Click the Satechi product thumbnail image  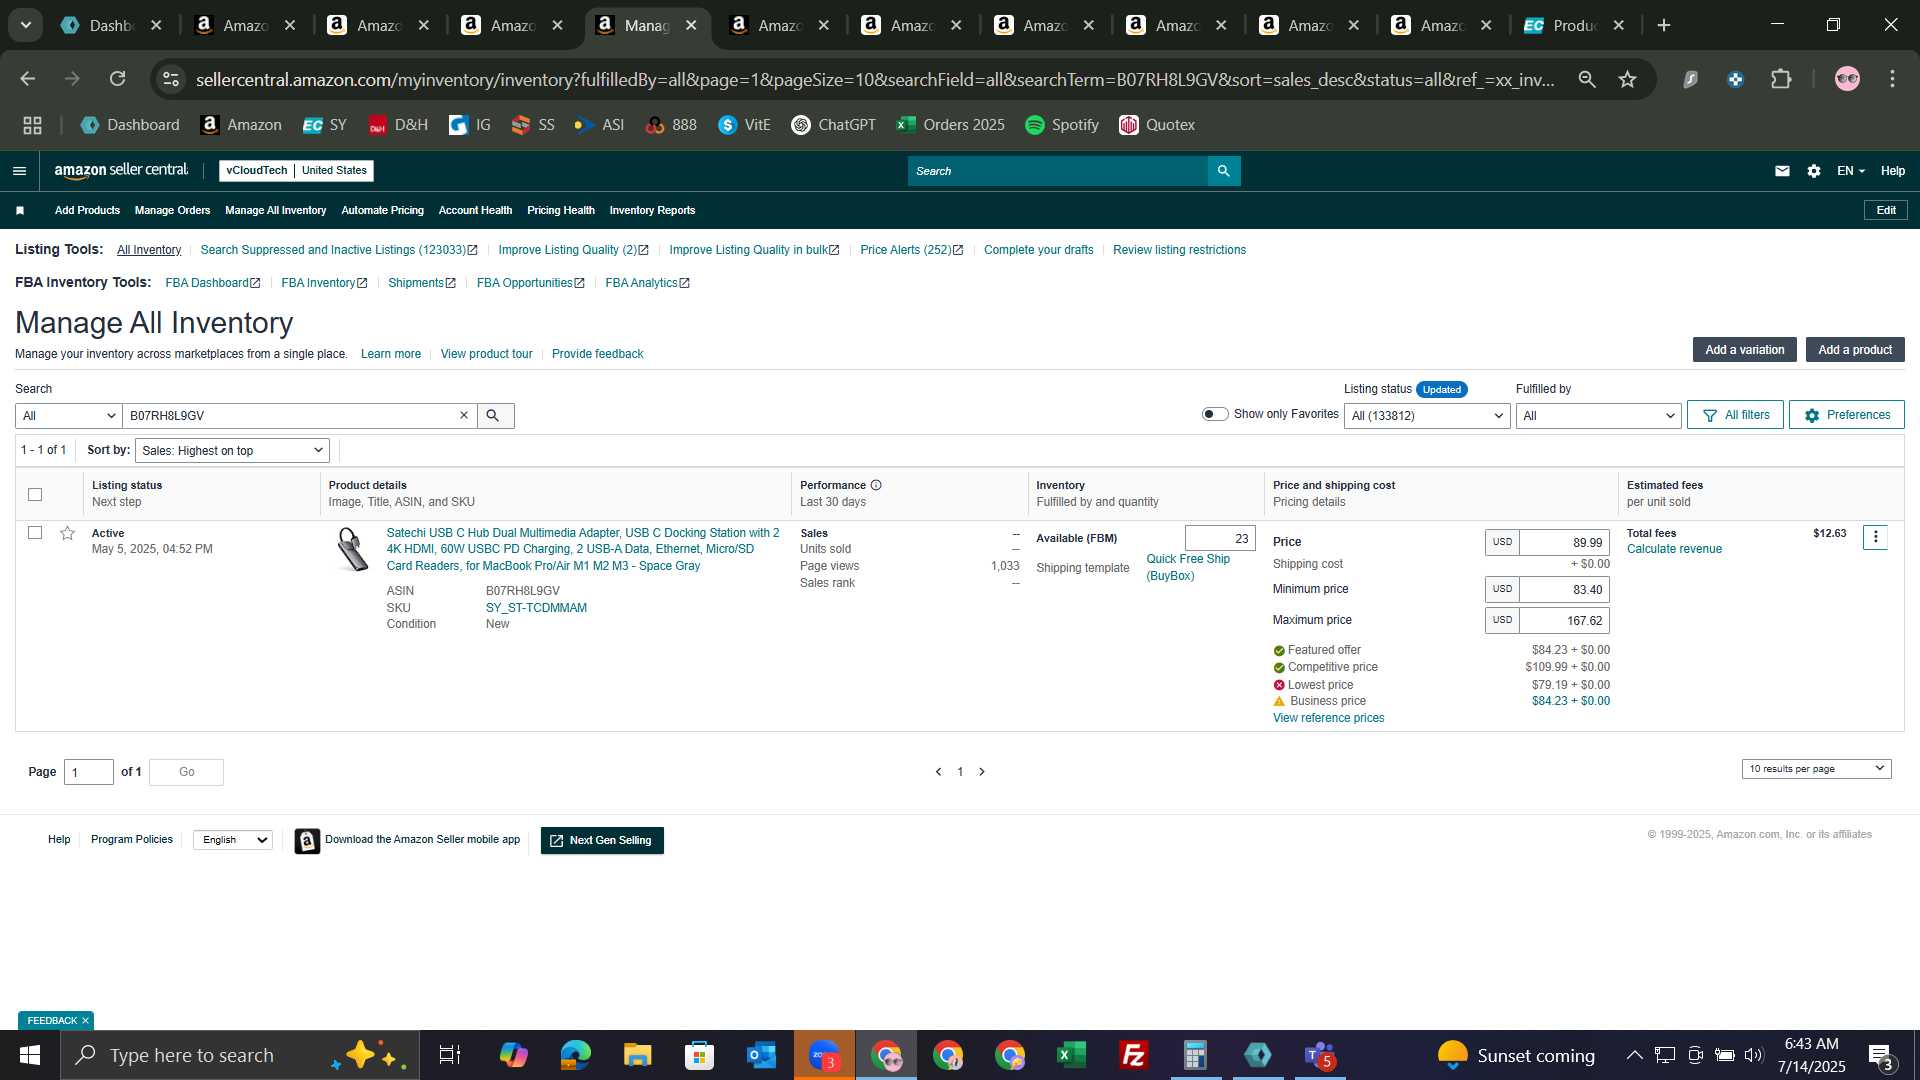click(x=351, y=550)
